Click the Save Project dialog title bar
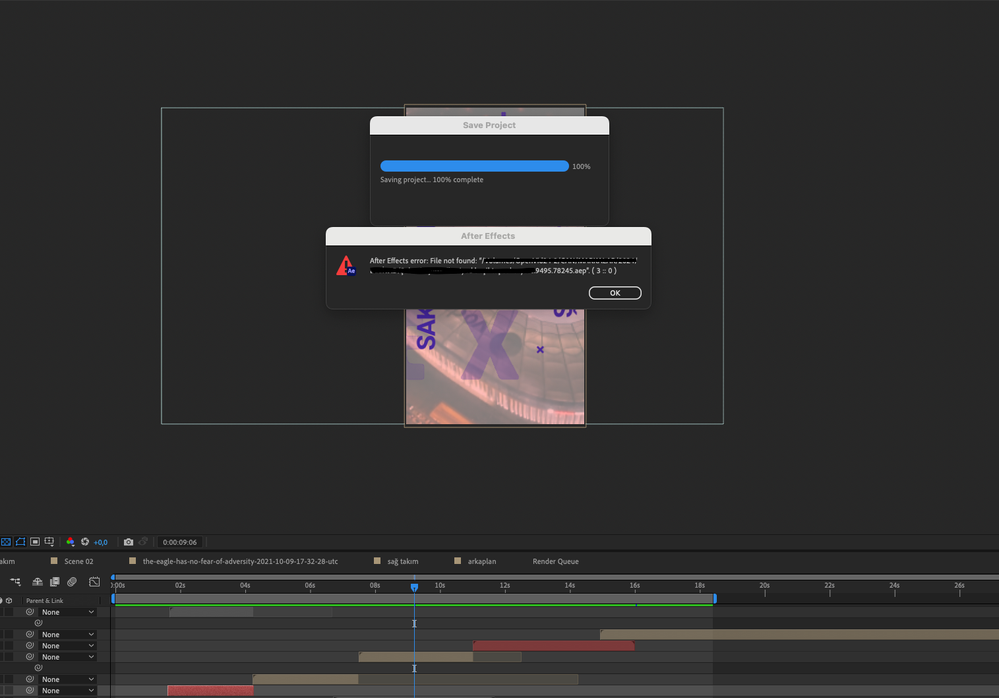This screenshot has height=698, width=999. pos(489,125)
